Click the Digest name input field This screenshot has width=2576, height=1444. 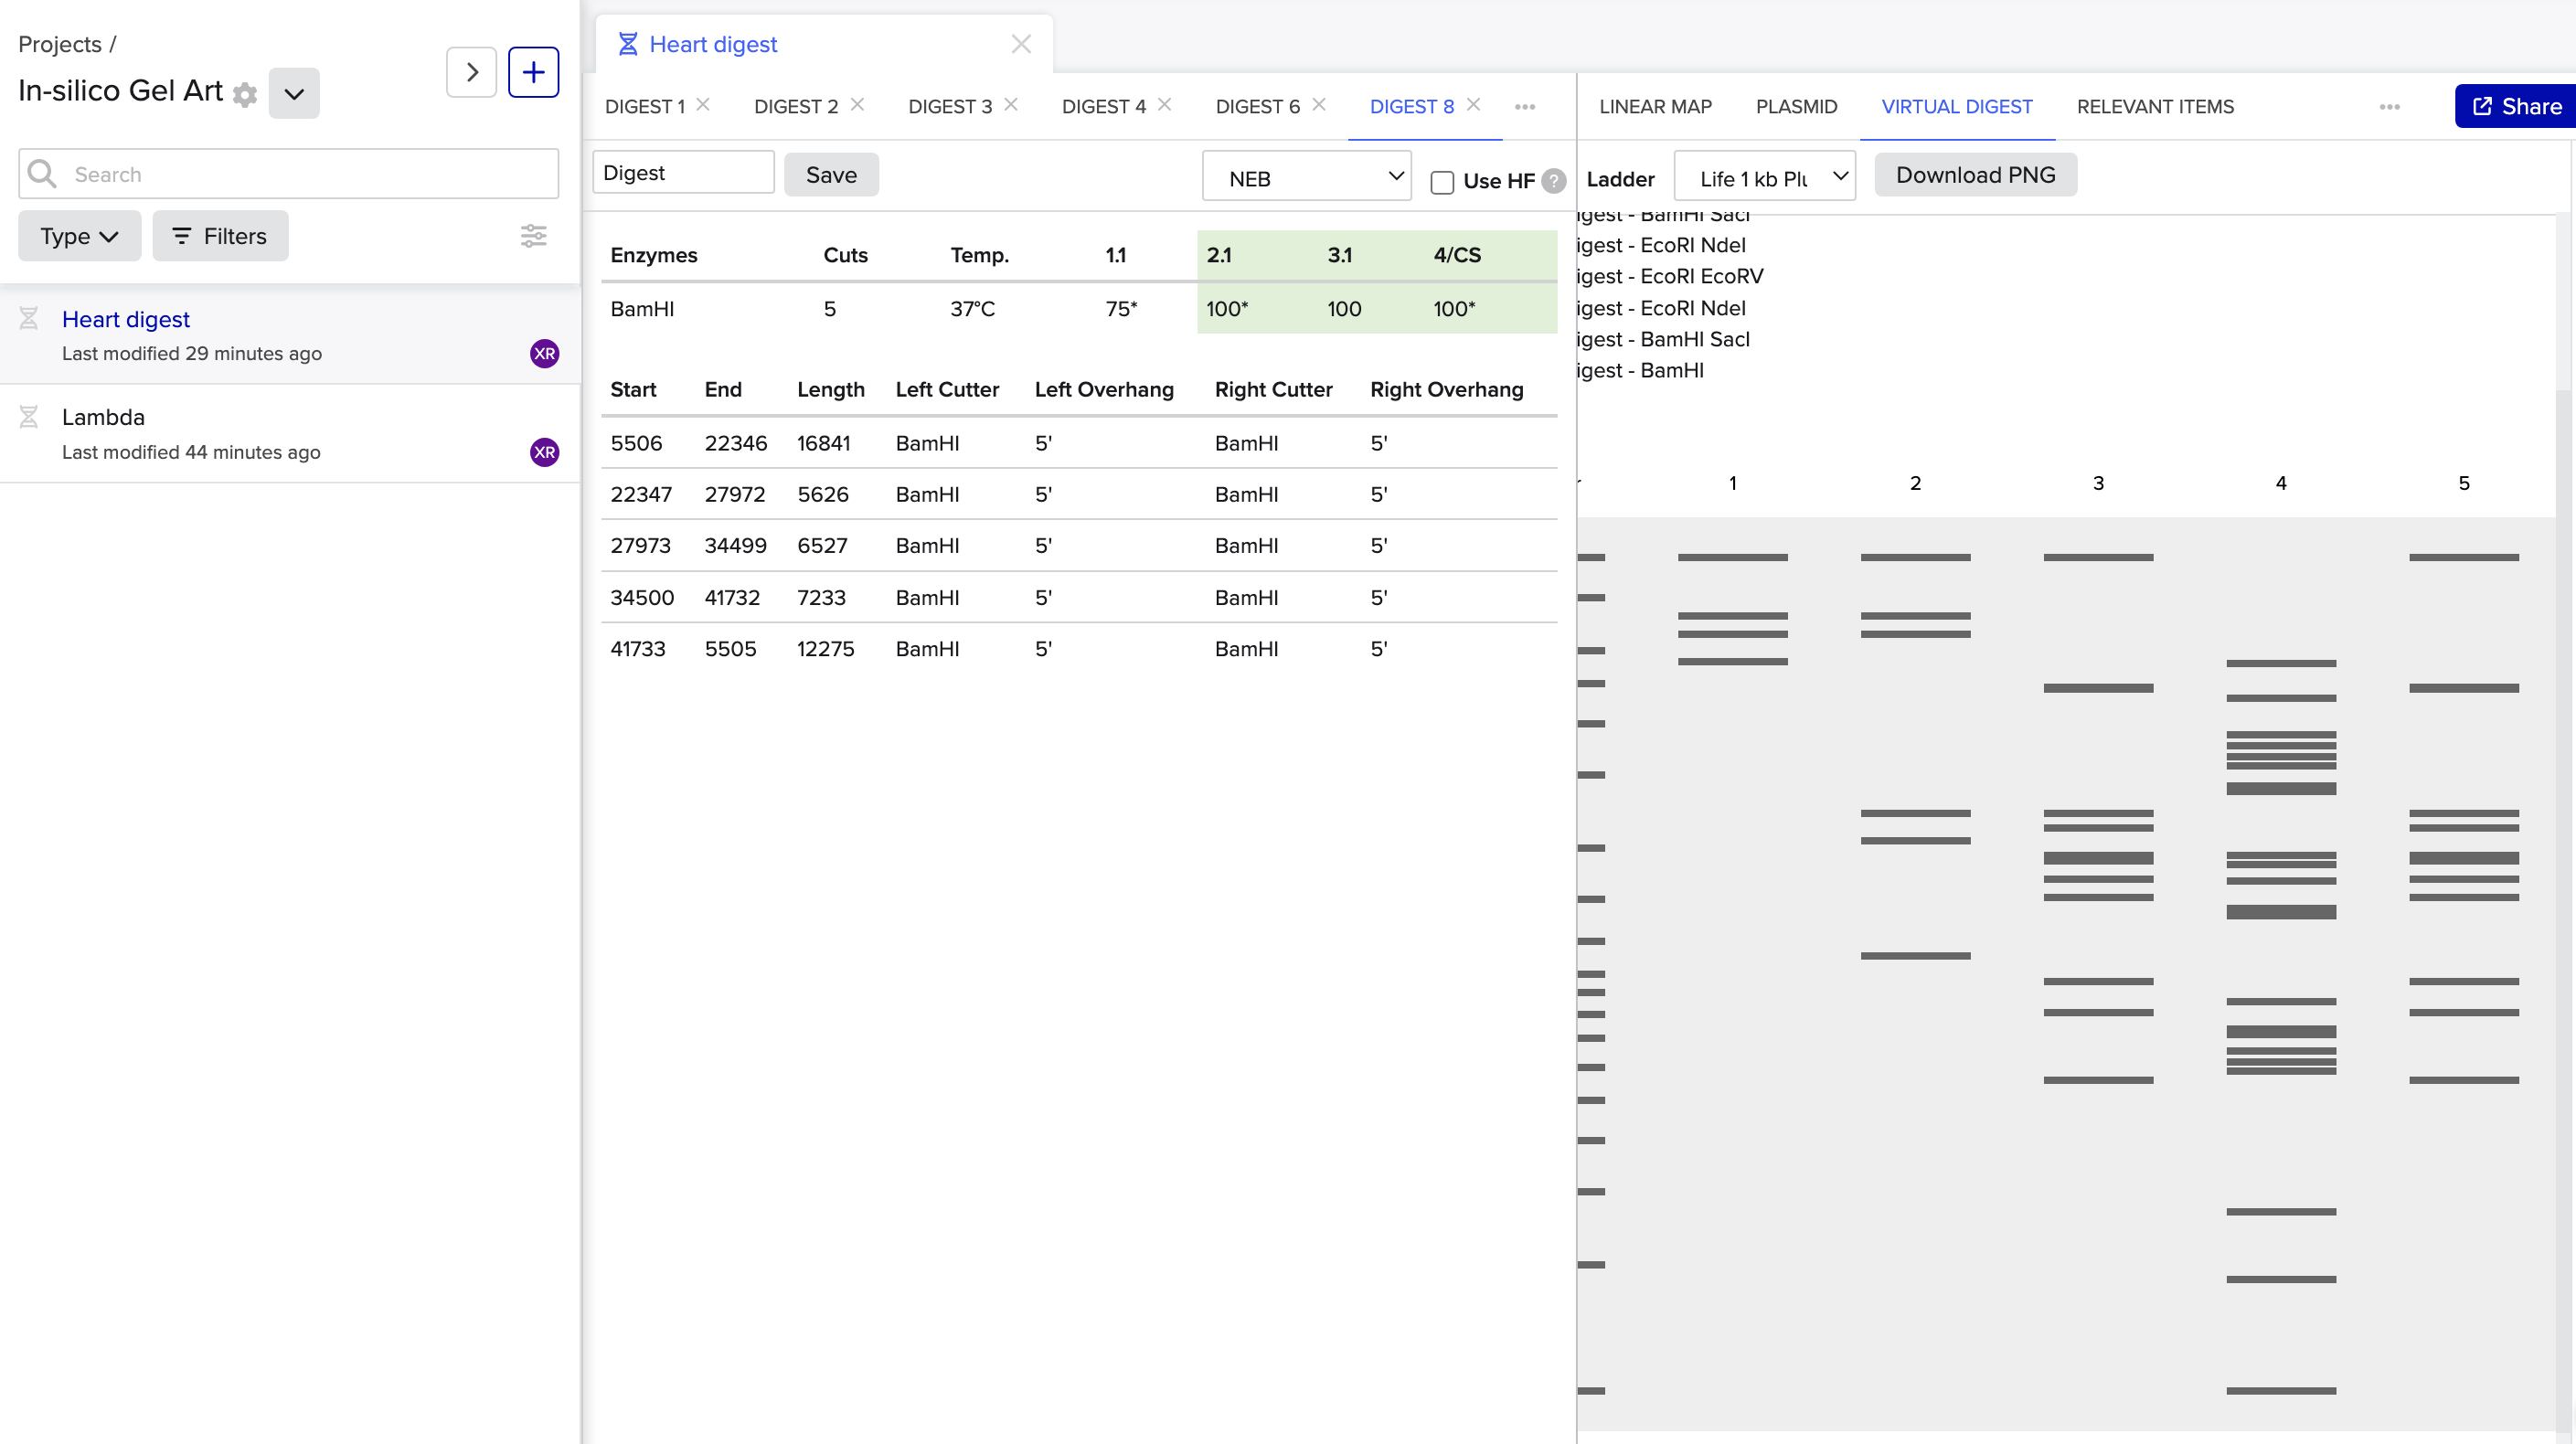tap(683, 173)
